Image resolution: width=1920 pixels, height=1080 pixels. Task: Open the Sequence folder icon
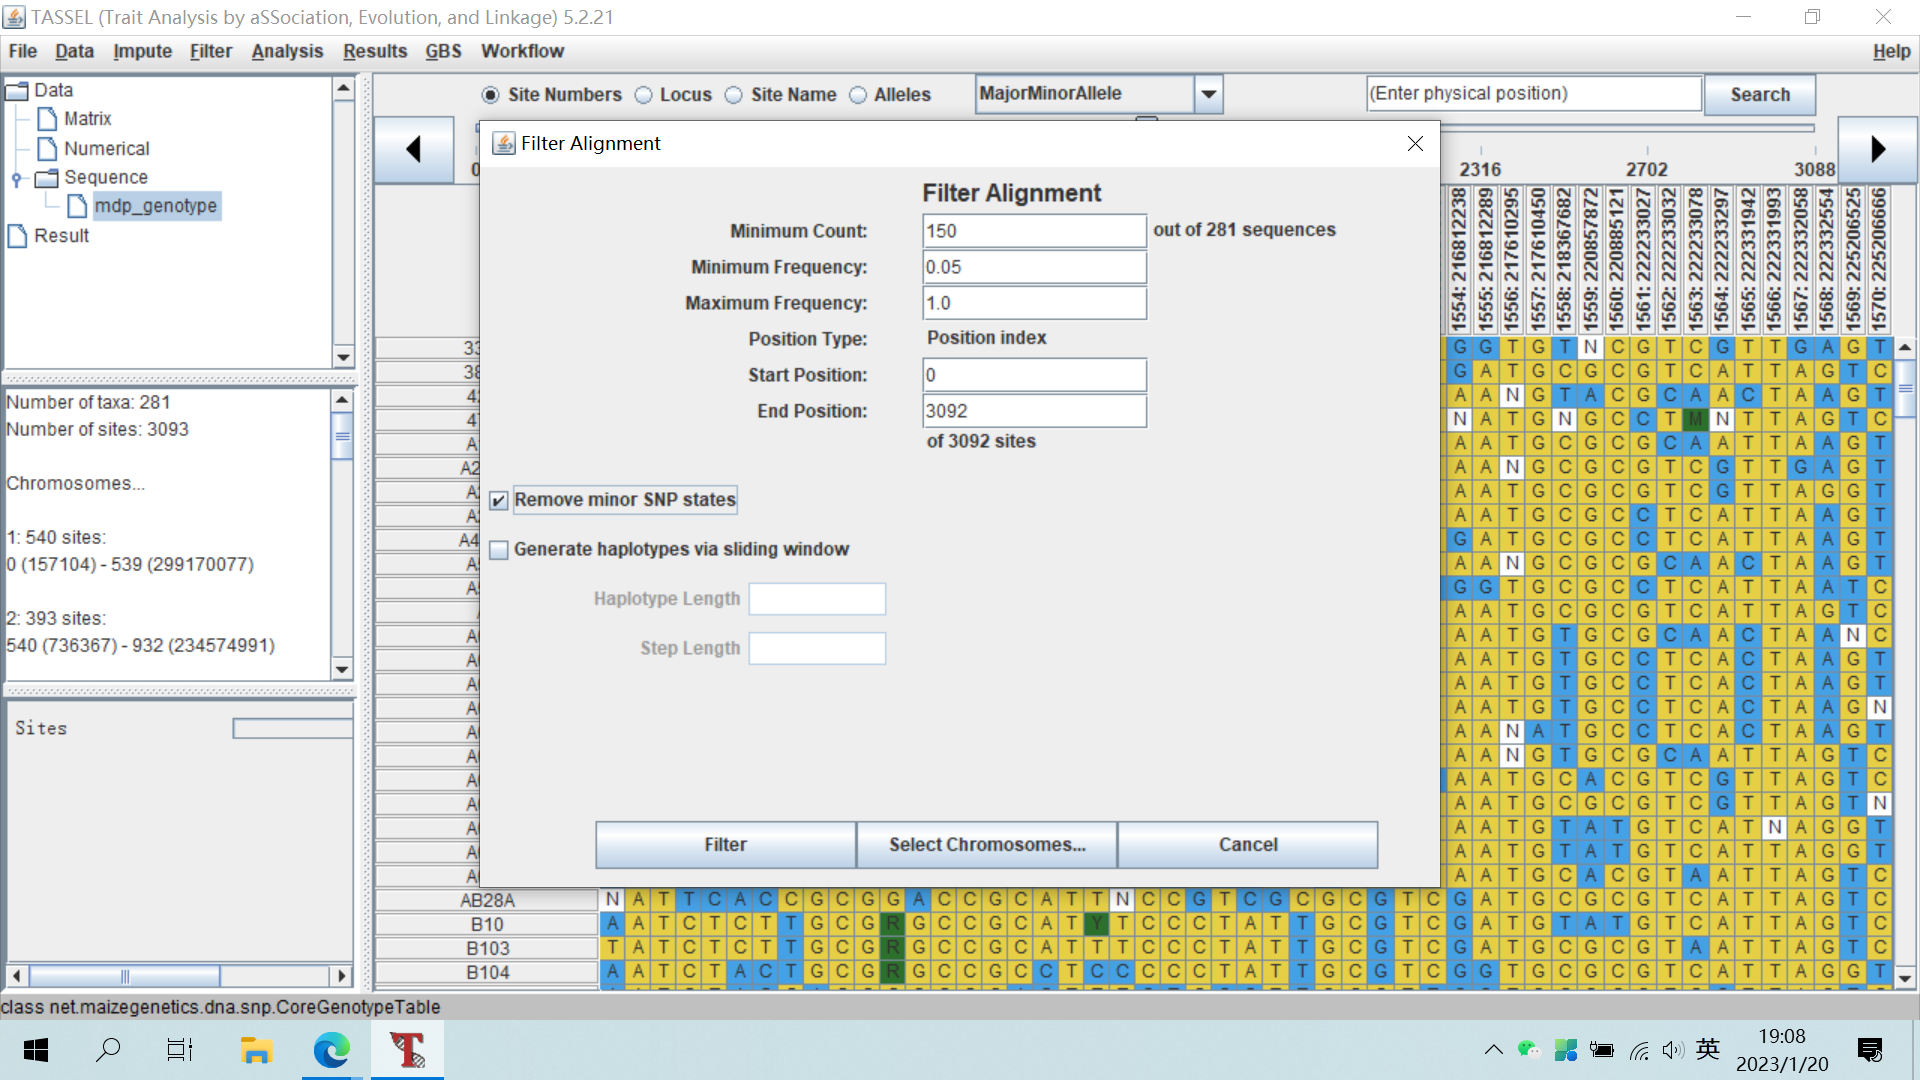[47, 178]
